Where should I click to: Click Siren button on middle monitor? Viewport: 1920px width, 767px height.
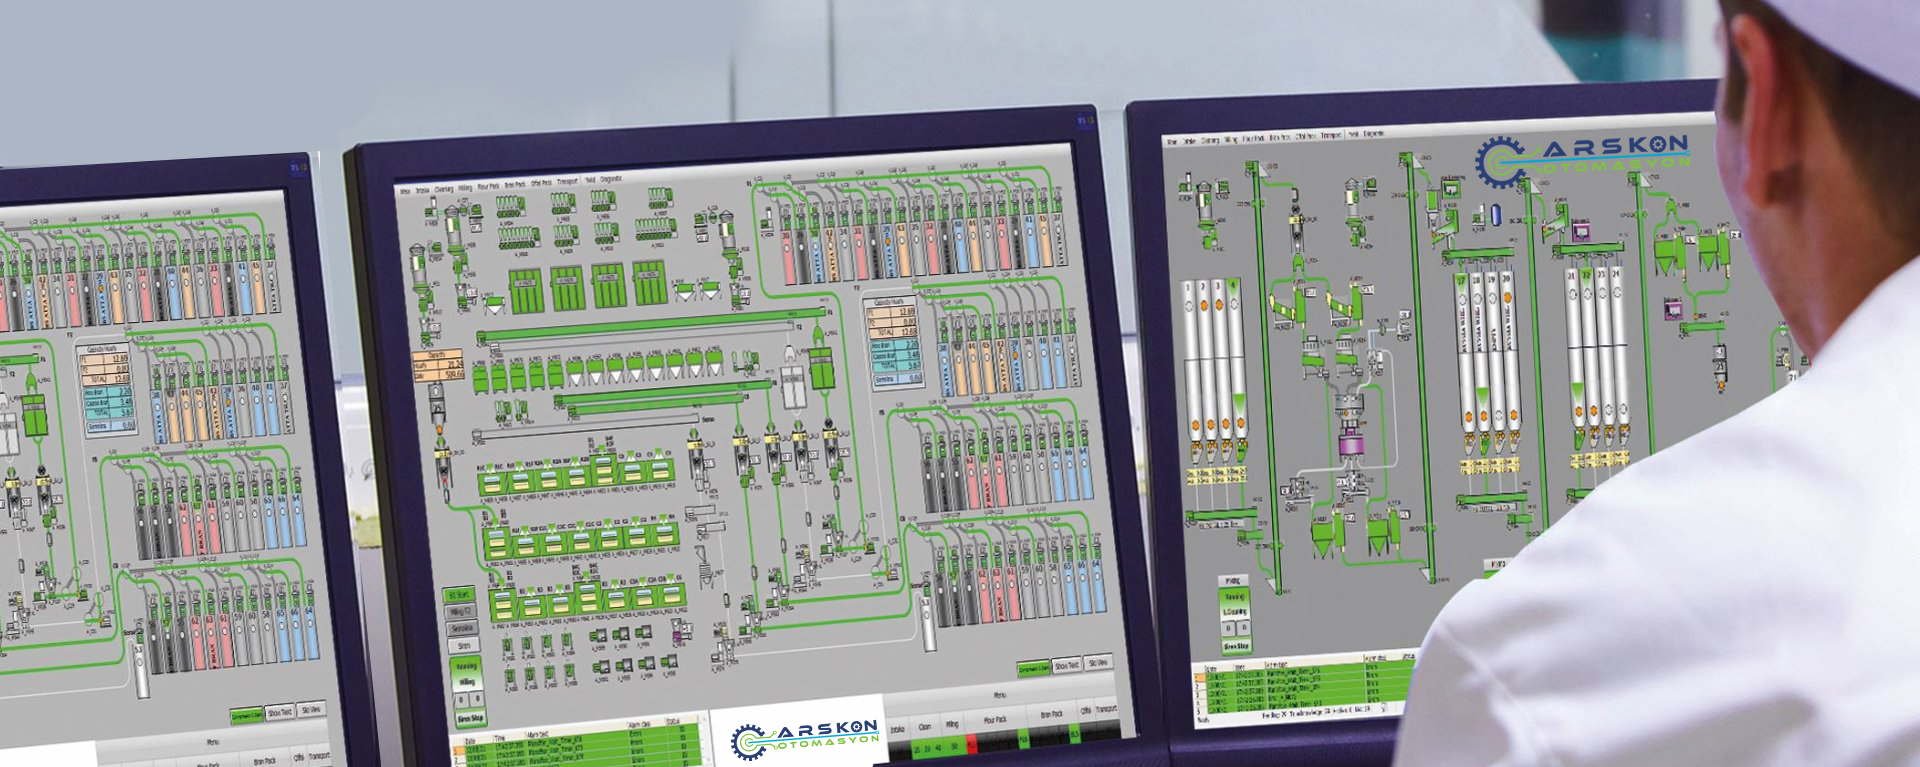[x=464, y=645]
